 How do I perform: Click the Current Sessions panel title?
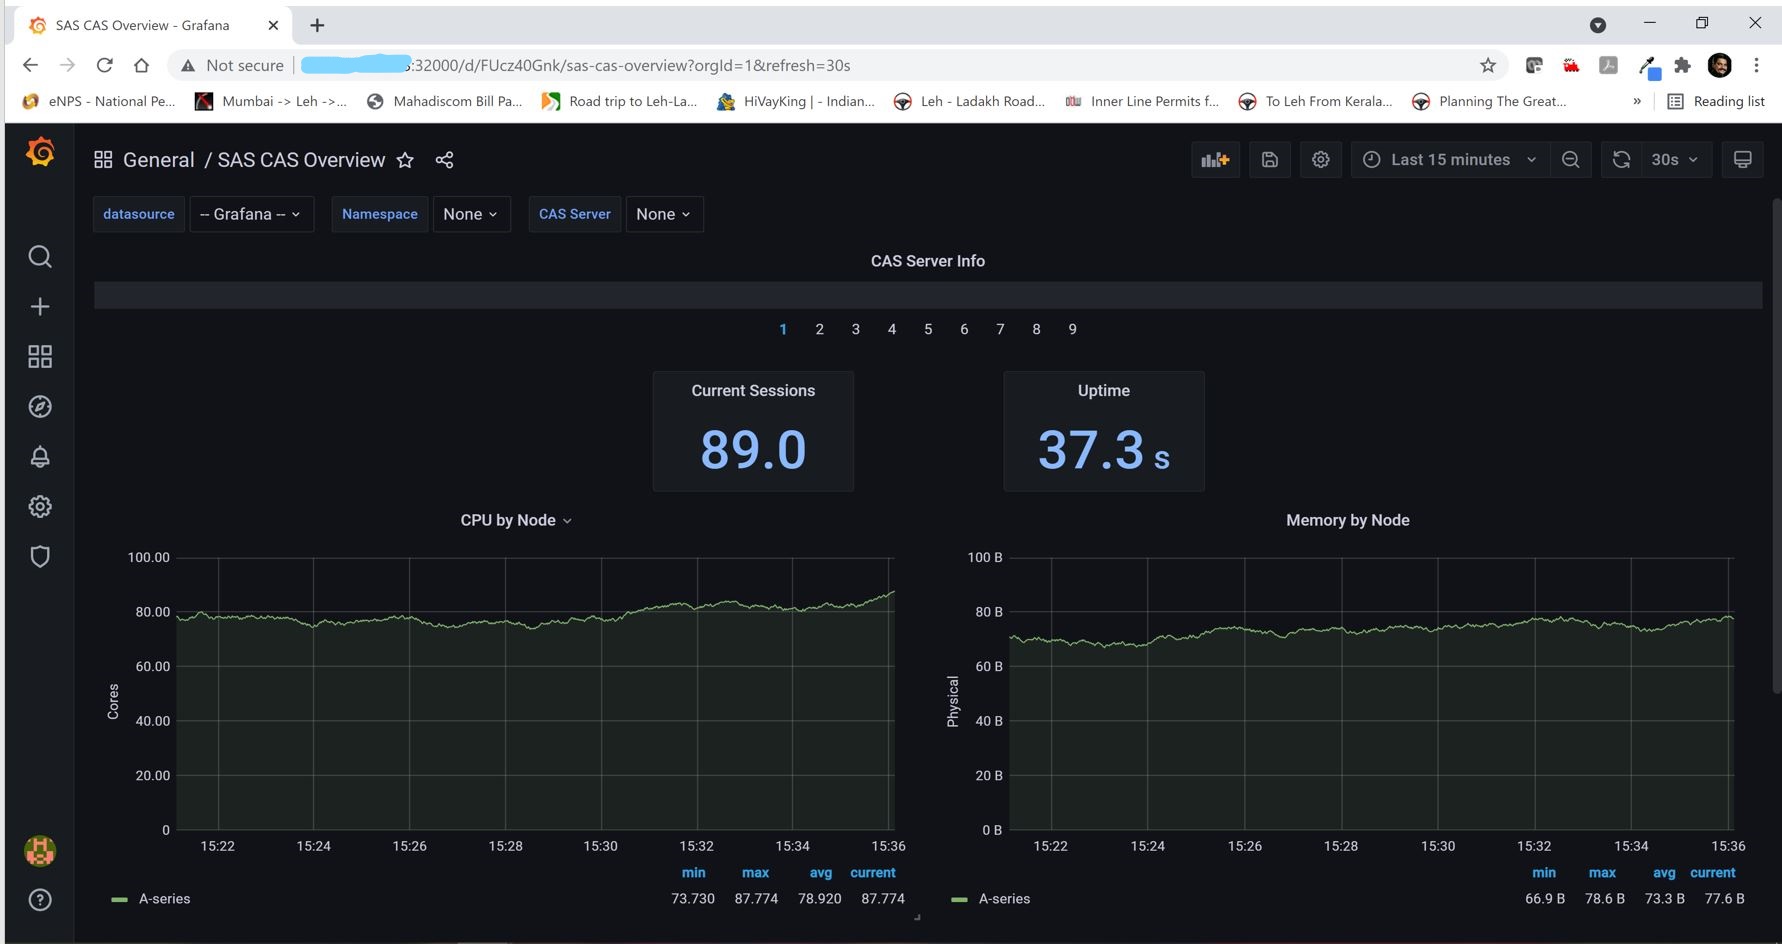pyautogui.click(x=753, y=391)
